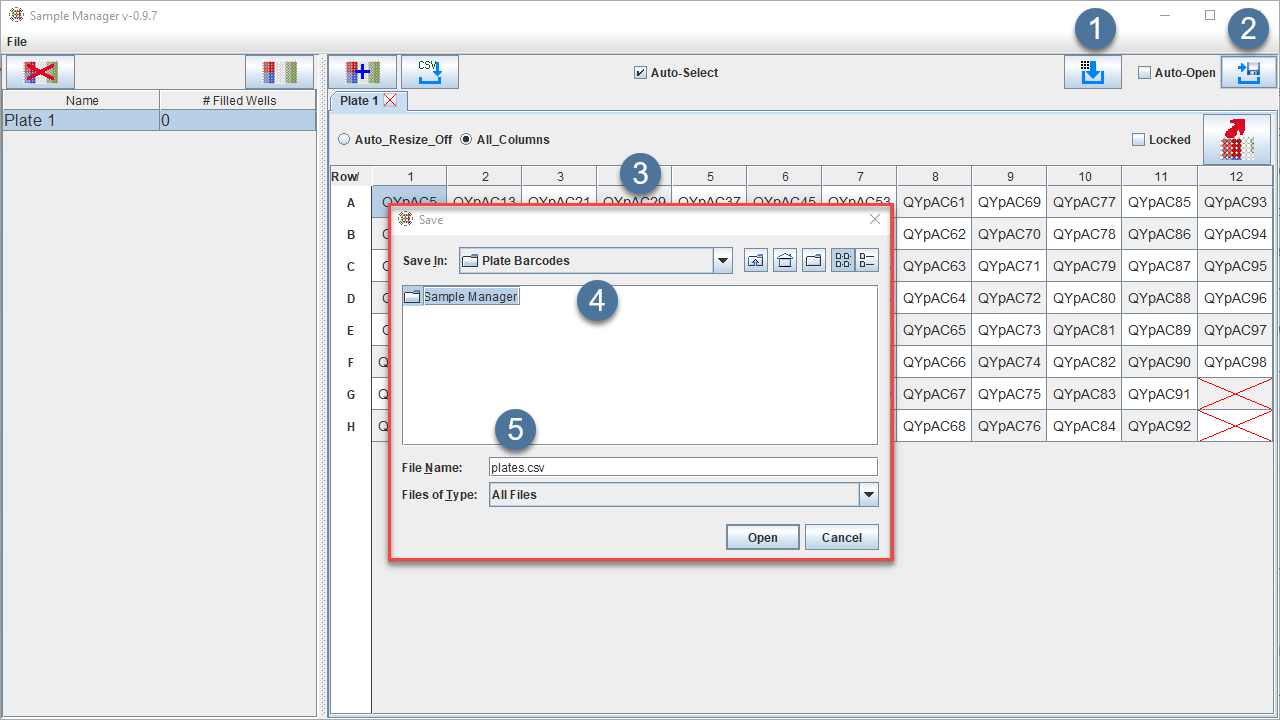Open the Files of Type dropdown
Viewport: 1280px width, 720px height.
coord(869,495)
